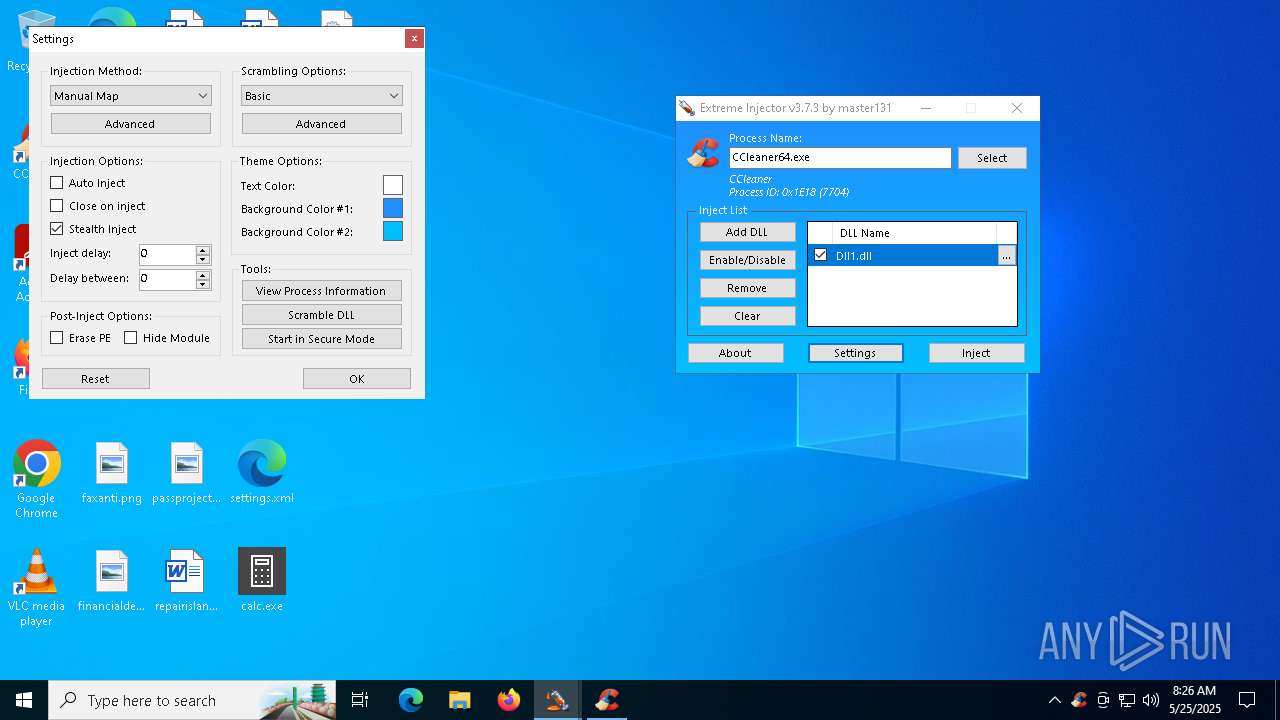Viewport: 1280px width, 720px height.
Task: Open Advanced injection method settings
Action: [x=131, y=124]
